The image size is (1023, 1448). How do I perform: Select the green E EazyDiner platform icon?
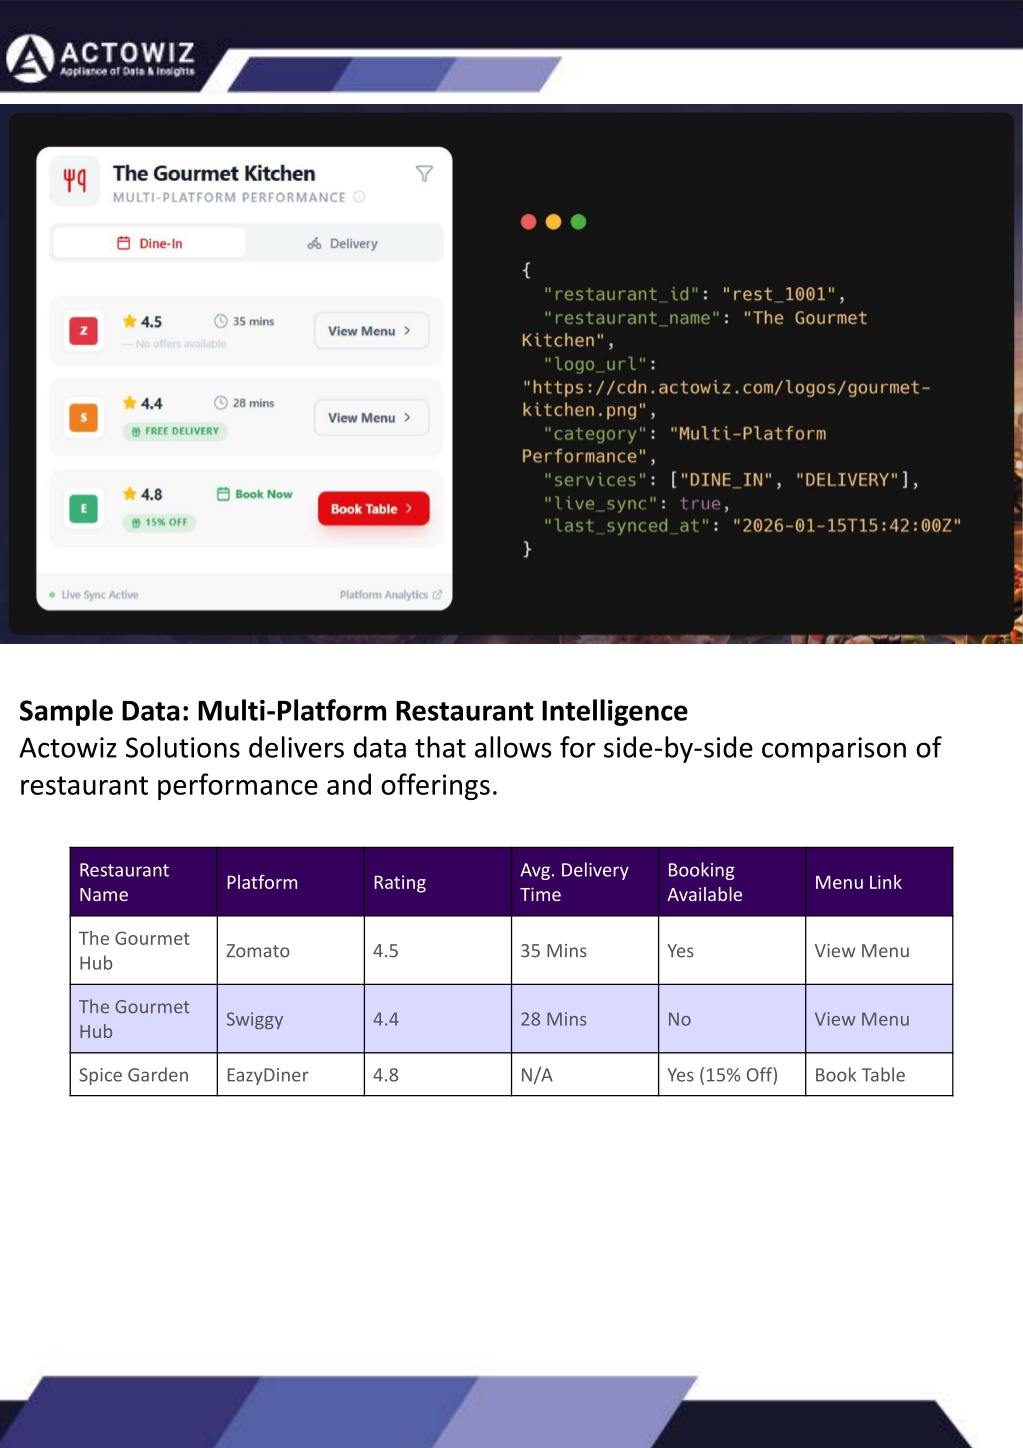coord(83,508)
